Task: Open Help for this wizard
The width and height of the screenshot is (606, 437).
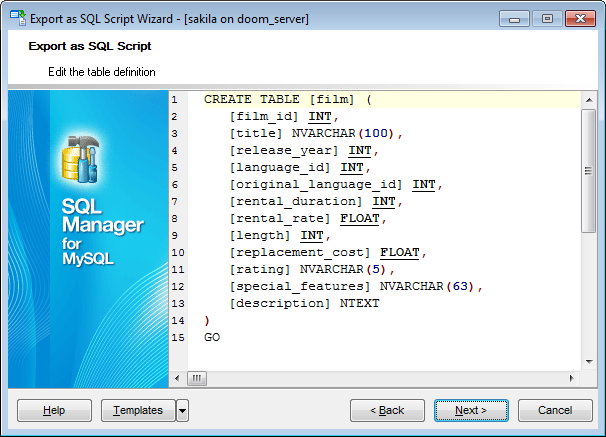Action: [54, 410]
